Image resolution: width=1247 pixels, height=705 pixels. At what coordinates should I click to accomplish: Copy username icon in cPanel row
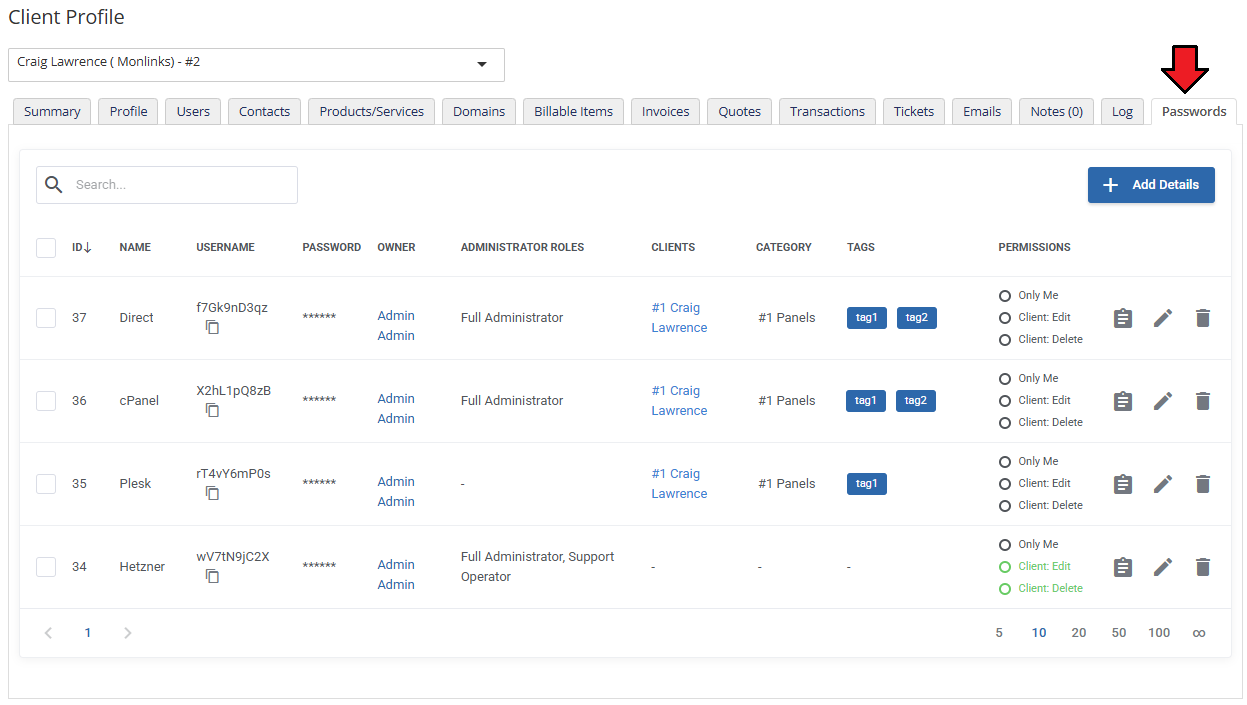pyautogui.click(x=212, y=410)
